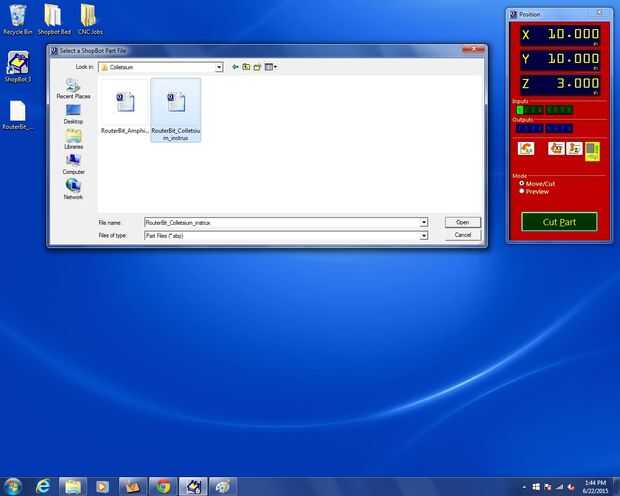Open Windows Media Player from taskbar
620x496 pixels.
tap(102, 487)
